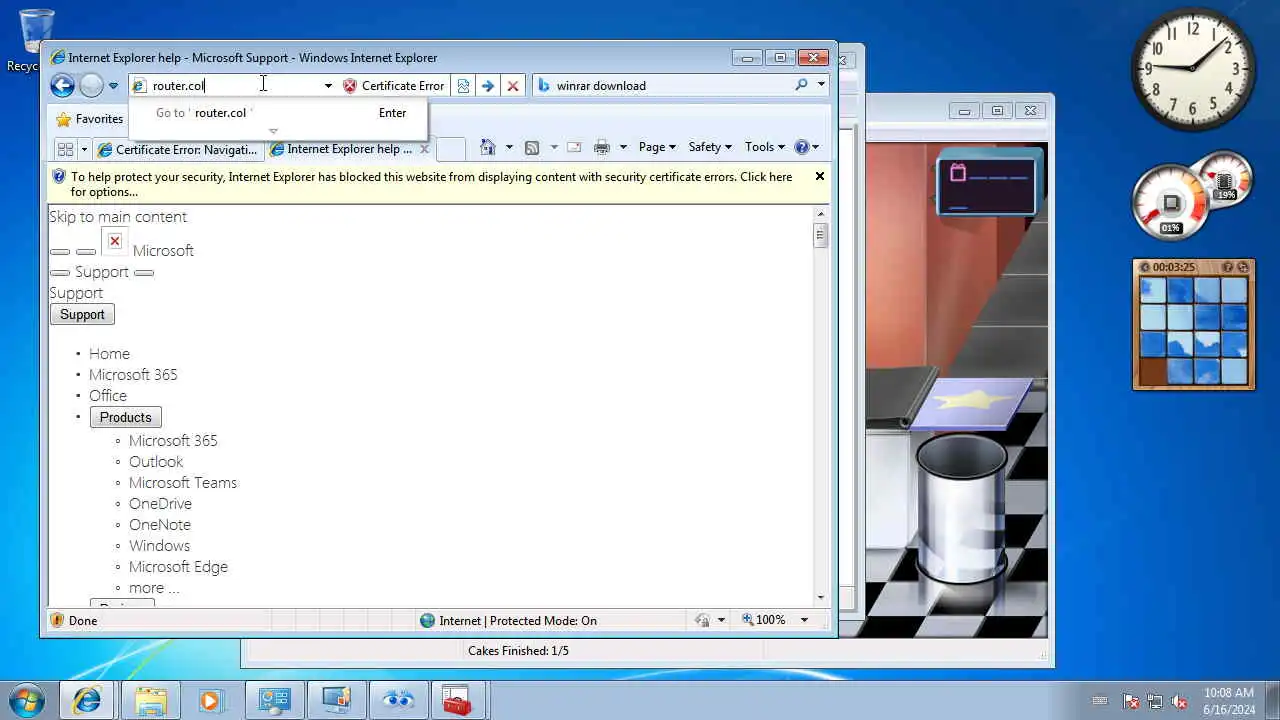Image resolution: width=1280 pixels, height=720 pixels.
Task: Click the 'more ...' link
Action: tap(154, 588)
